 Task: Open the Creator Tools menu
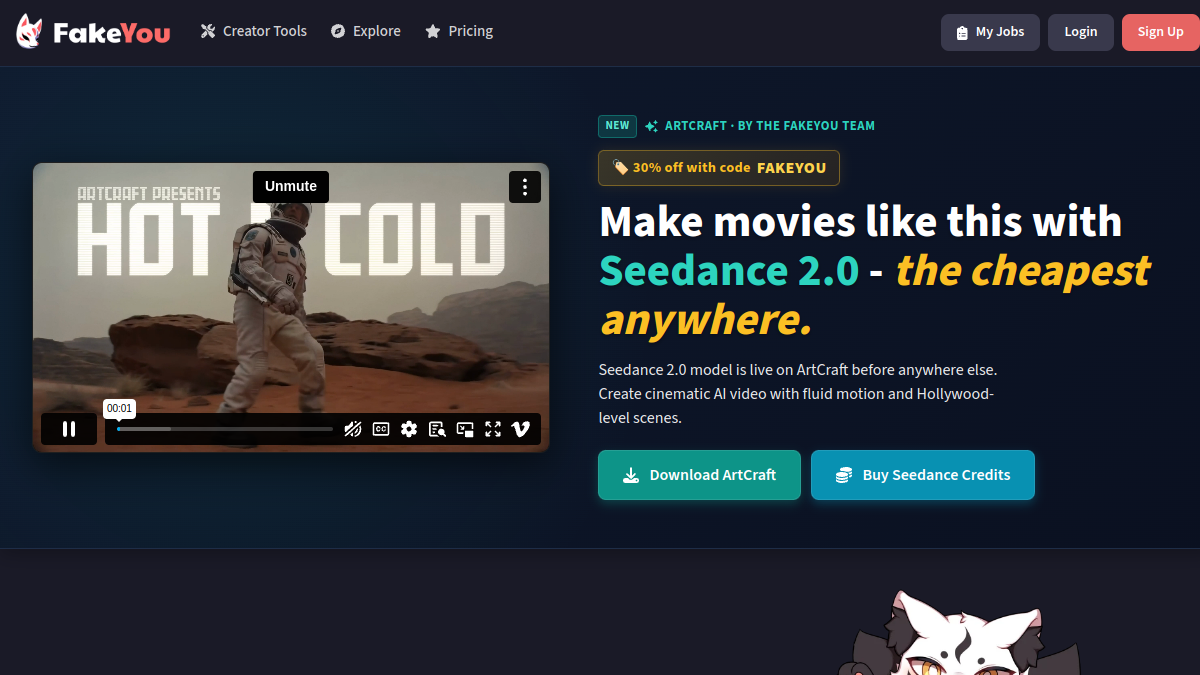point(254,31)
